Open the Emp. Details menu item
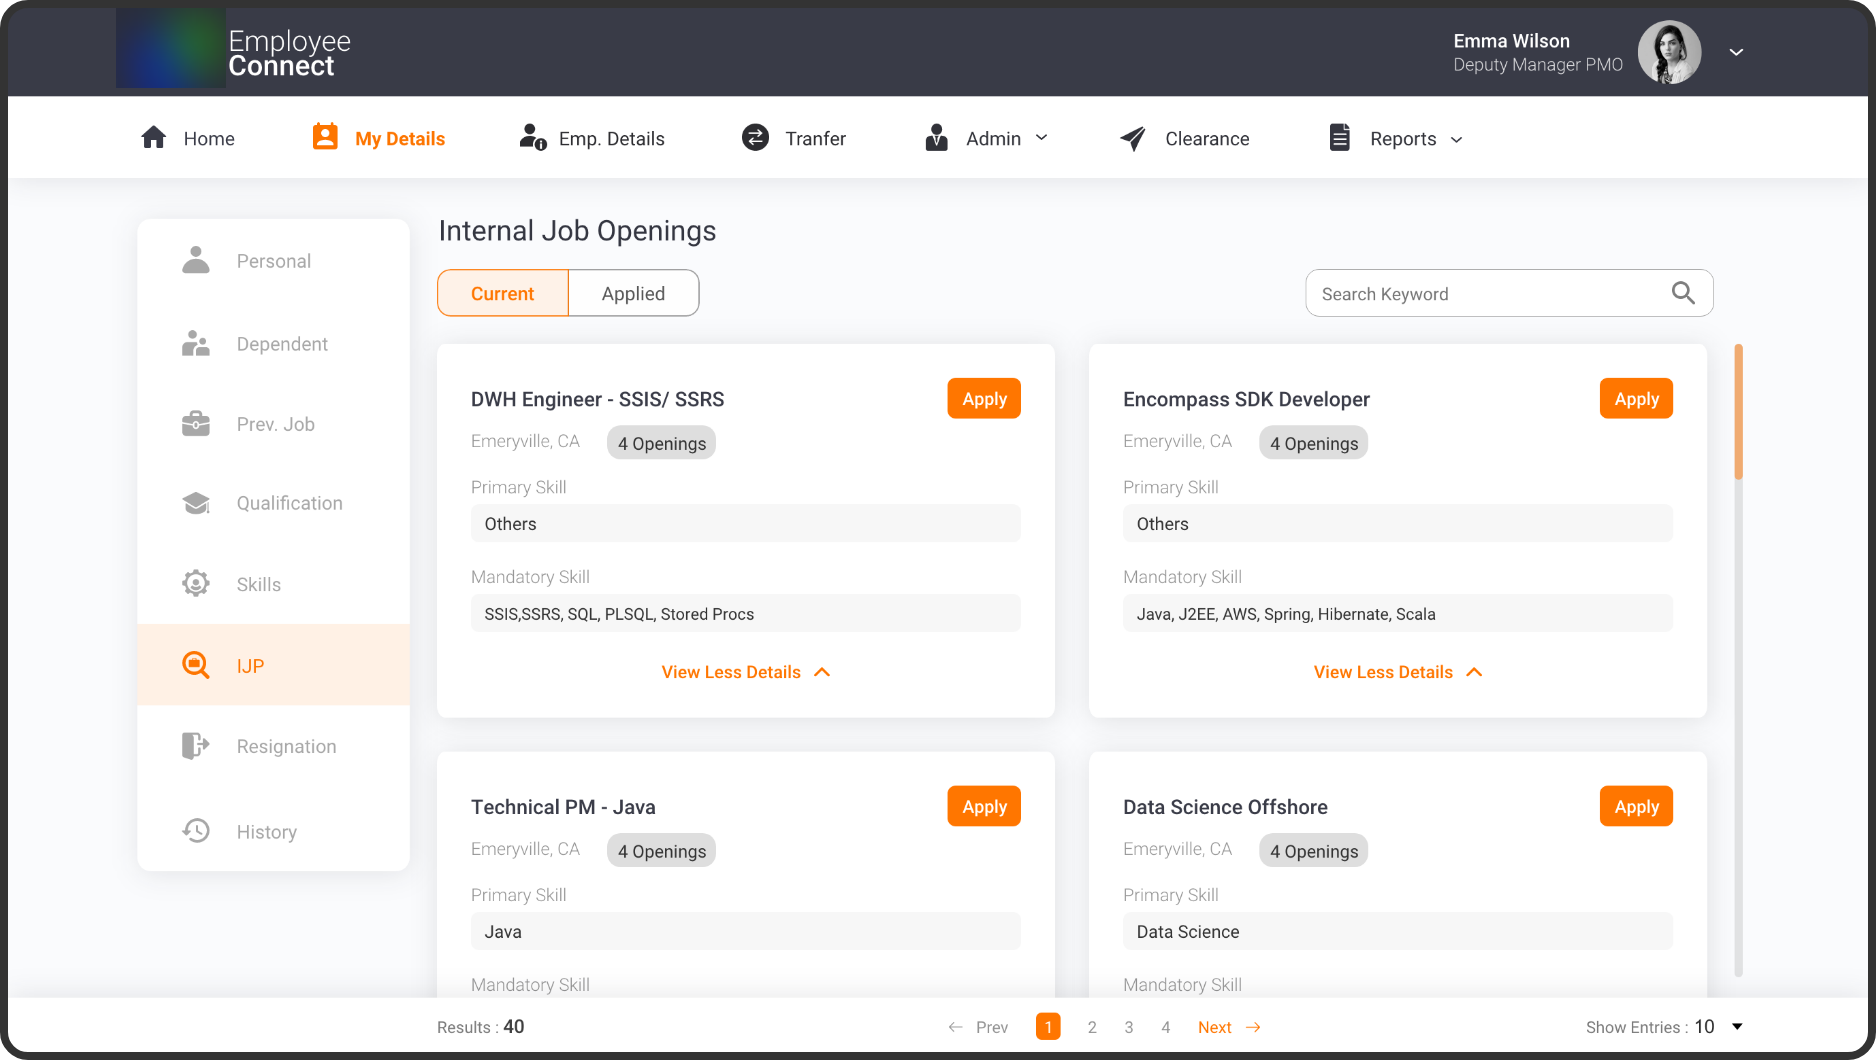This screenshot has width=1876, height=1060. (591, 138)
